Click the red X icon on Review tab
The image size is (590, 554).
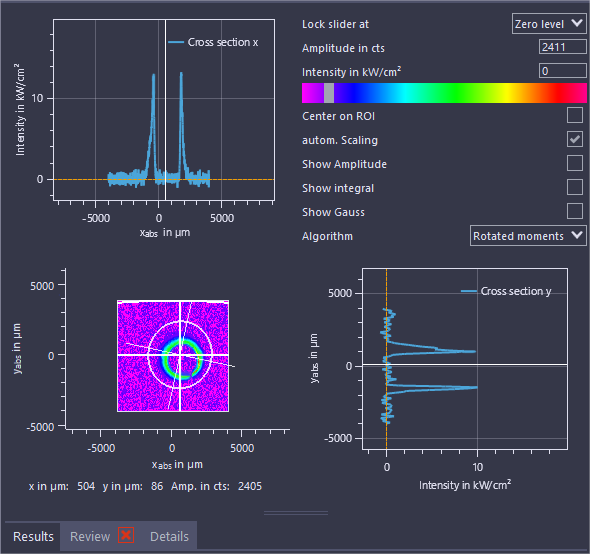pyautogui.click(x=126, y=535)
